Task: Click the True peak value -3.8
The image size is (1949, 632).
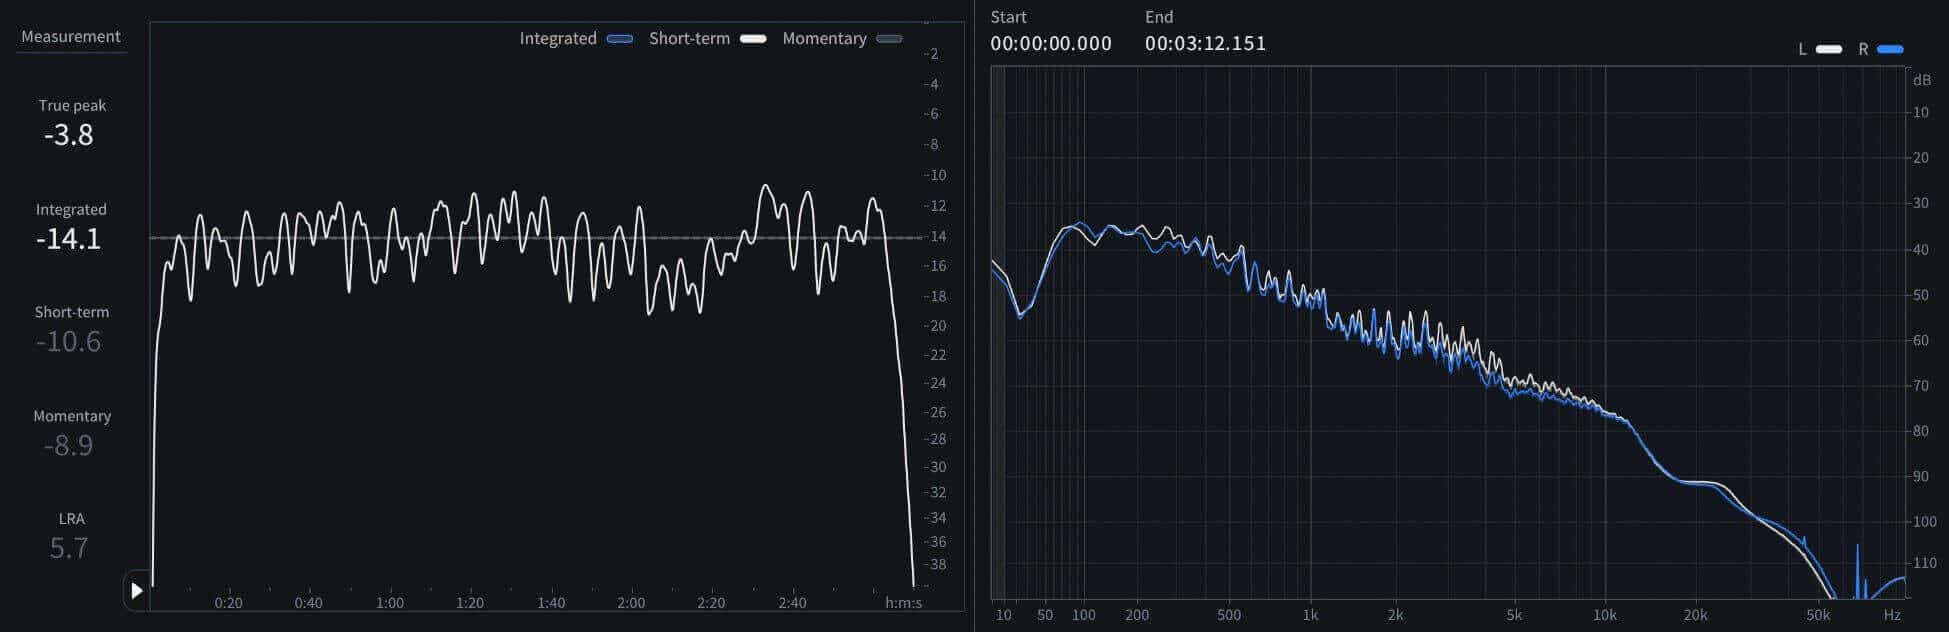Action: pyautogui.click(x=69, y=135)
